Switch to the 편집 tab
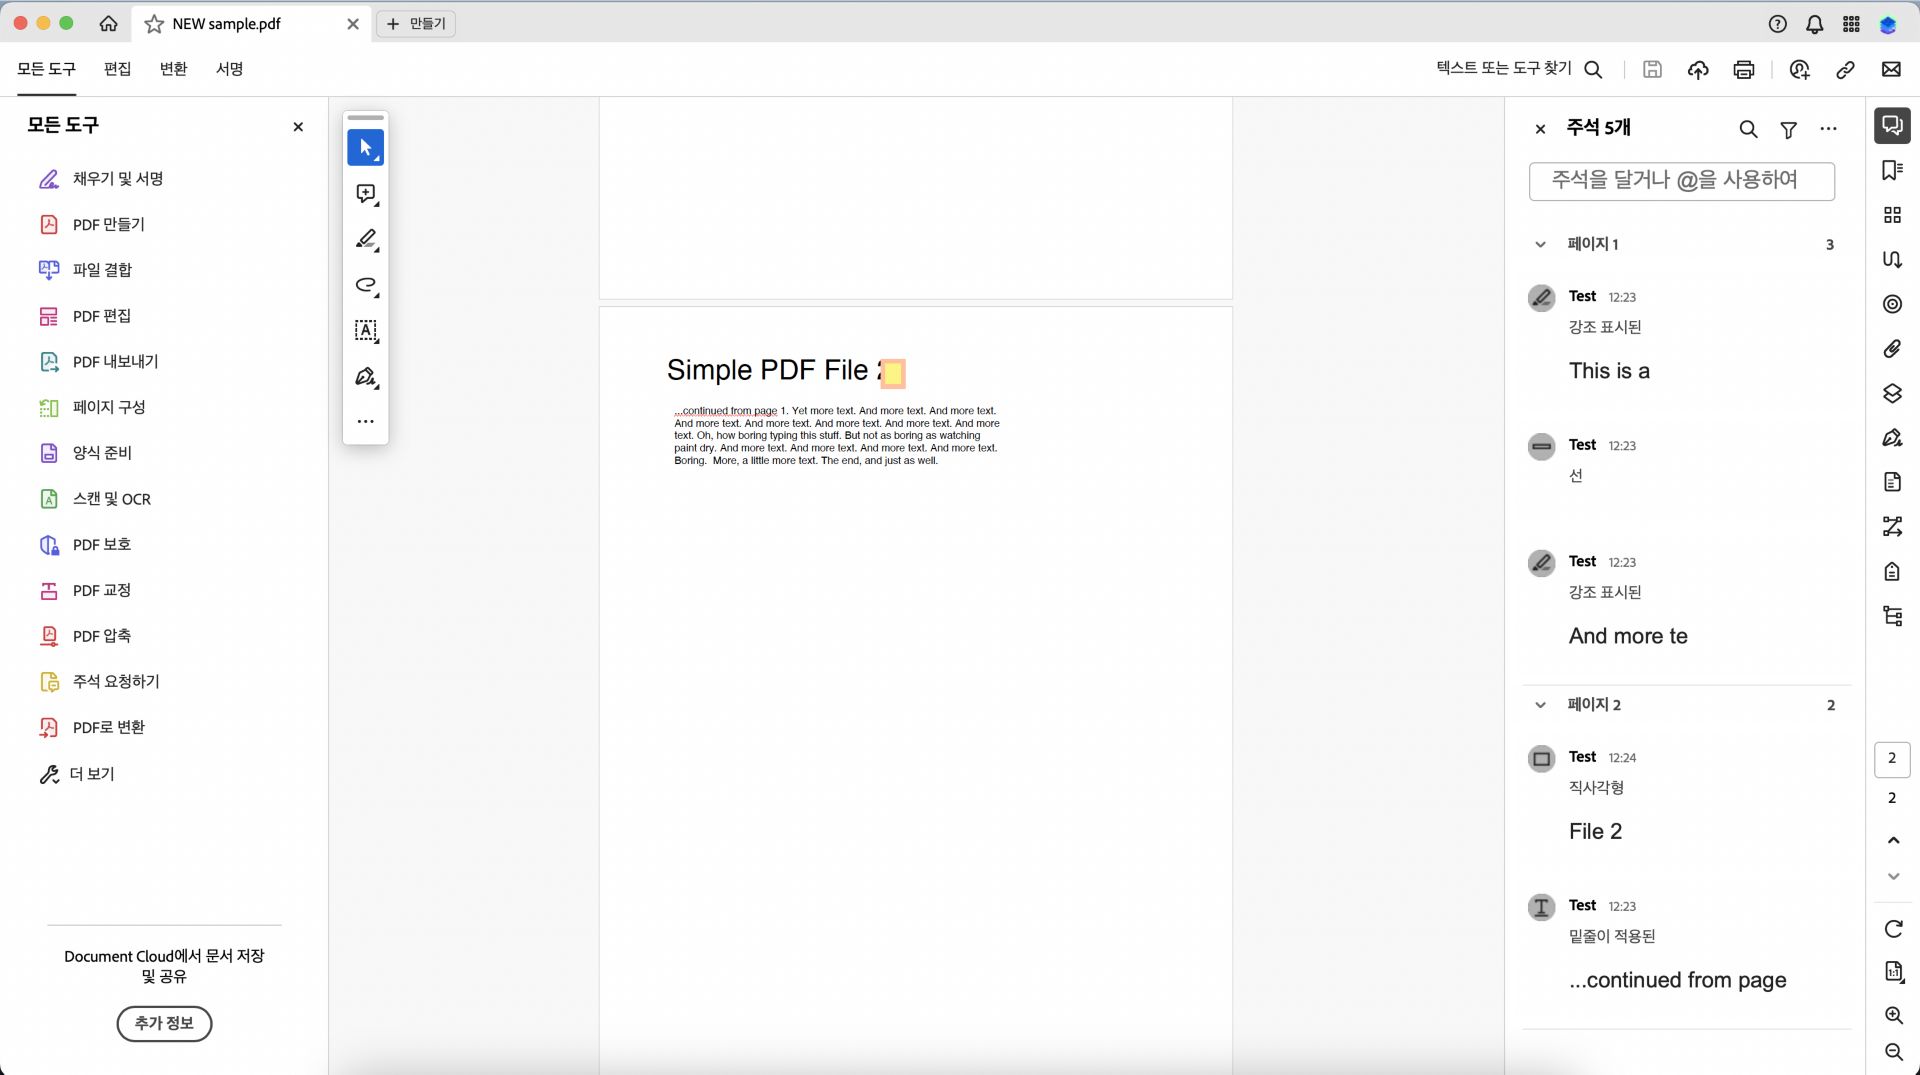 tap(117, 69)
